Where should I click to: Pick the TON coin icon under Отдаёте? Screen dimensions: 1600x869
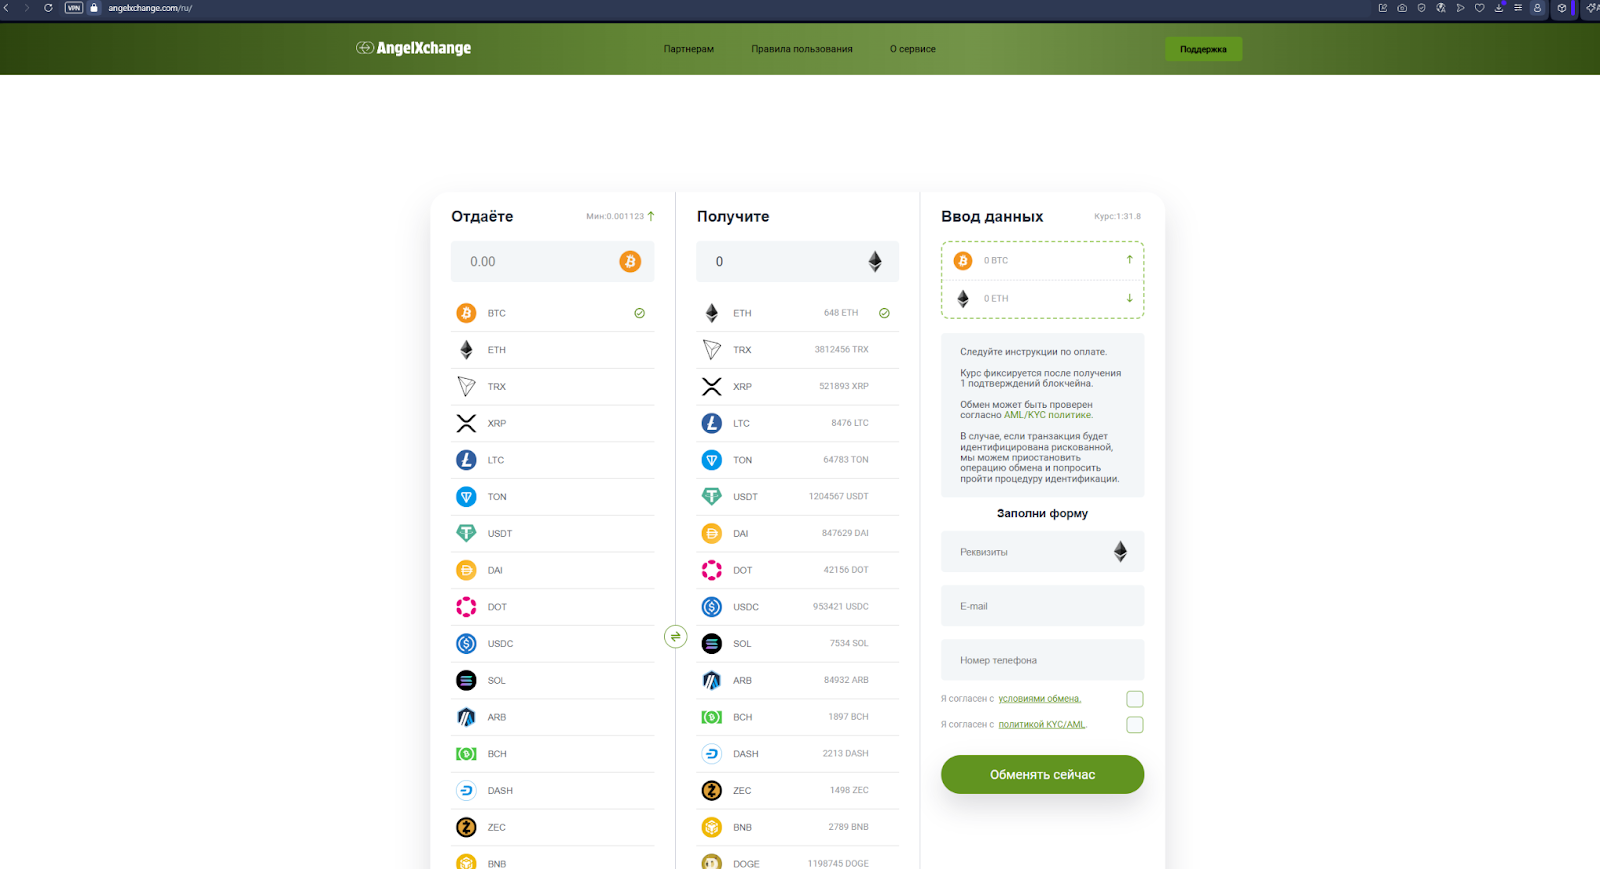point(466,497)
